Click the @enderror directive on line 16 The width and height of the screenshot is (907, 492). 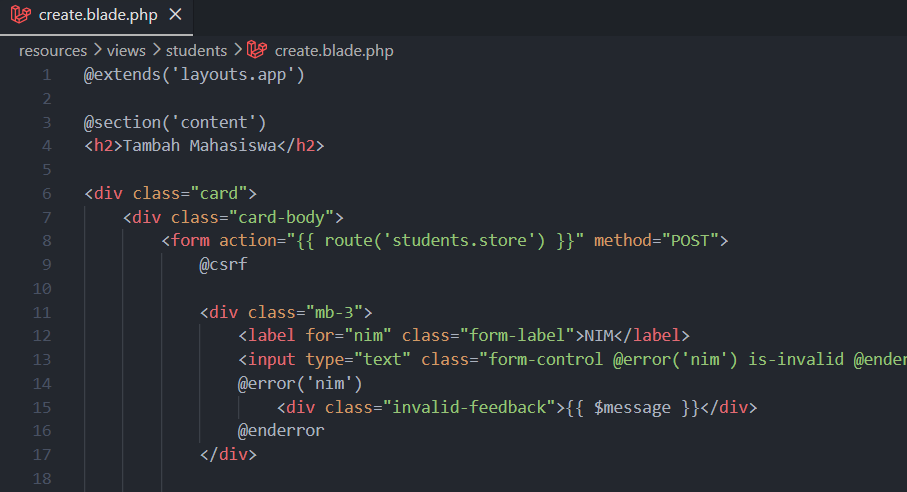pyautogui.click(x=281, y=431)
